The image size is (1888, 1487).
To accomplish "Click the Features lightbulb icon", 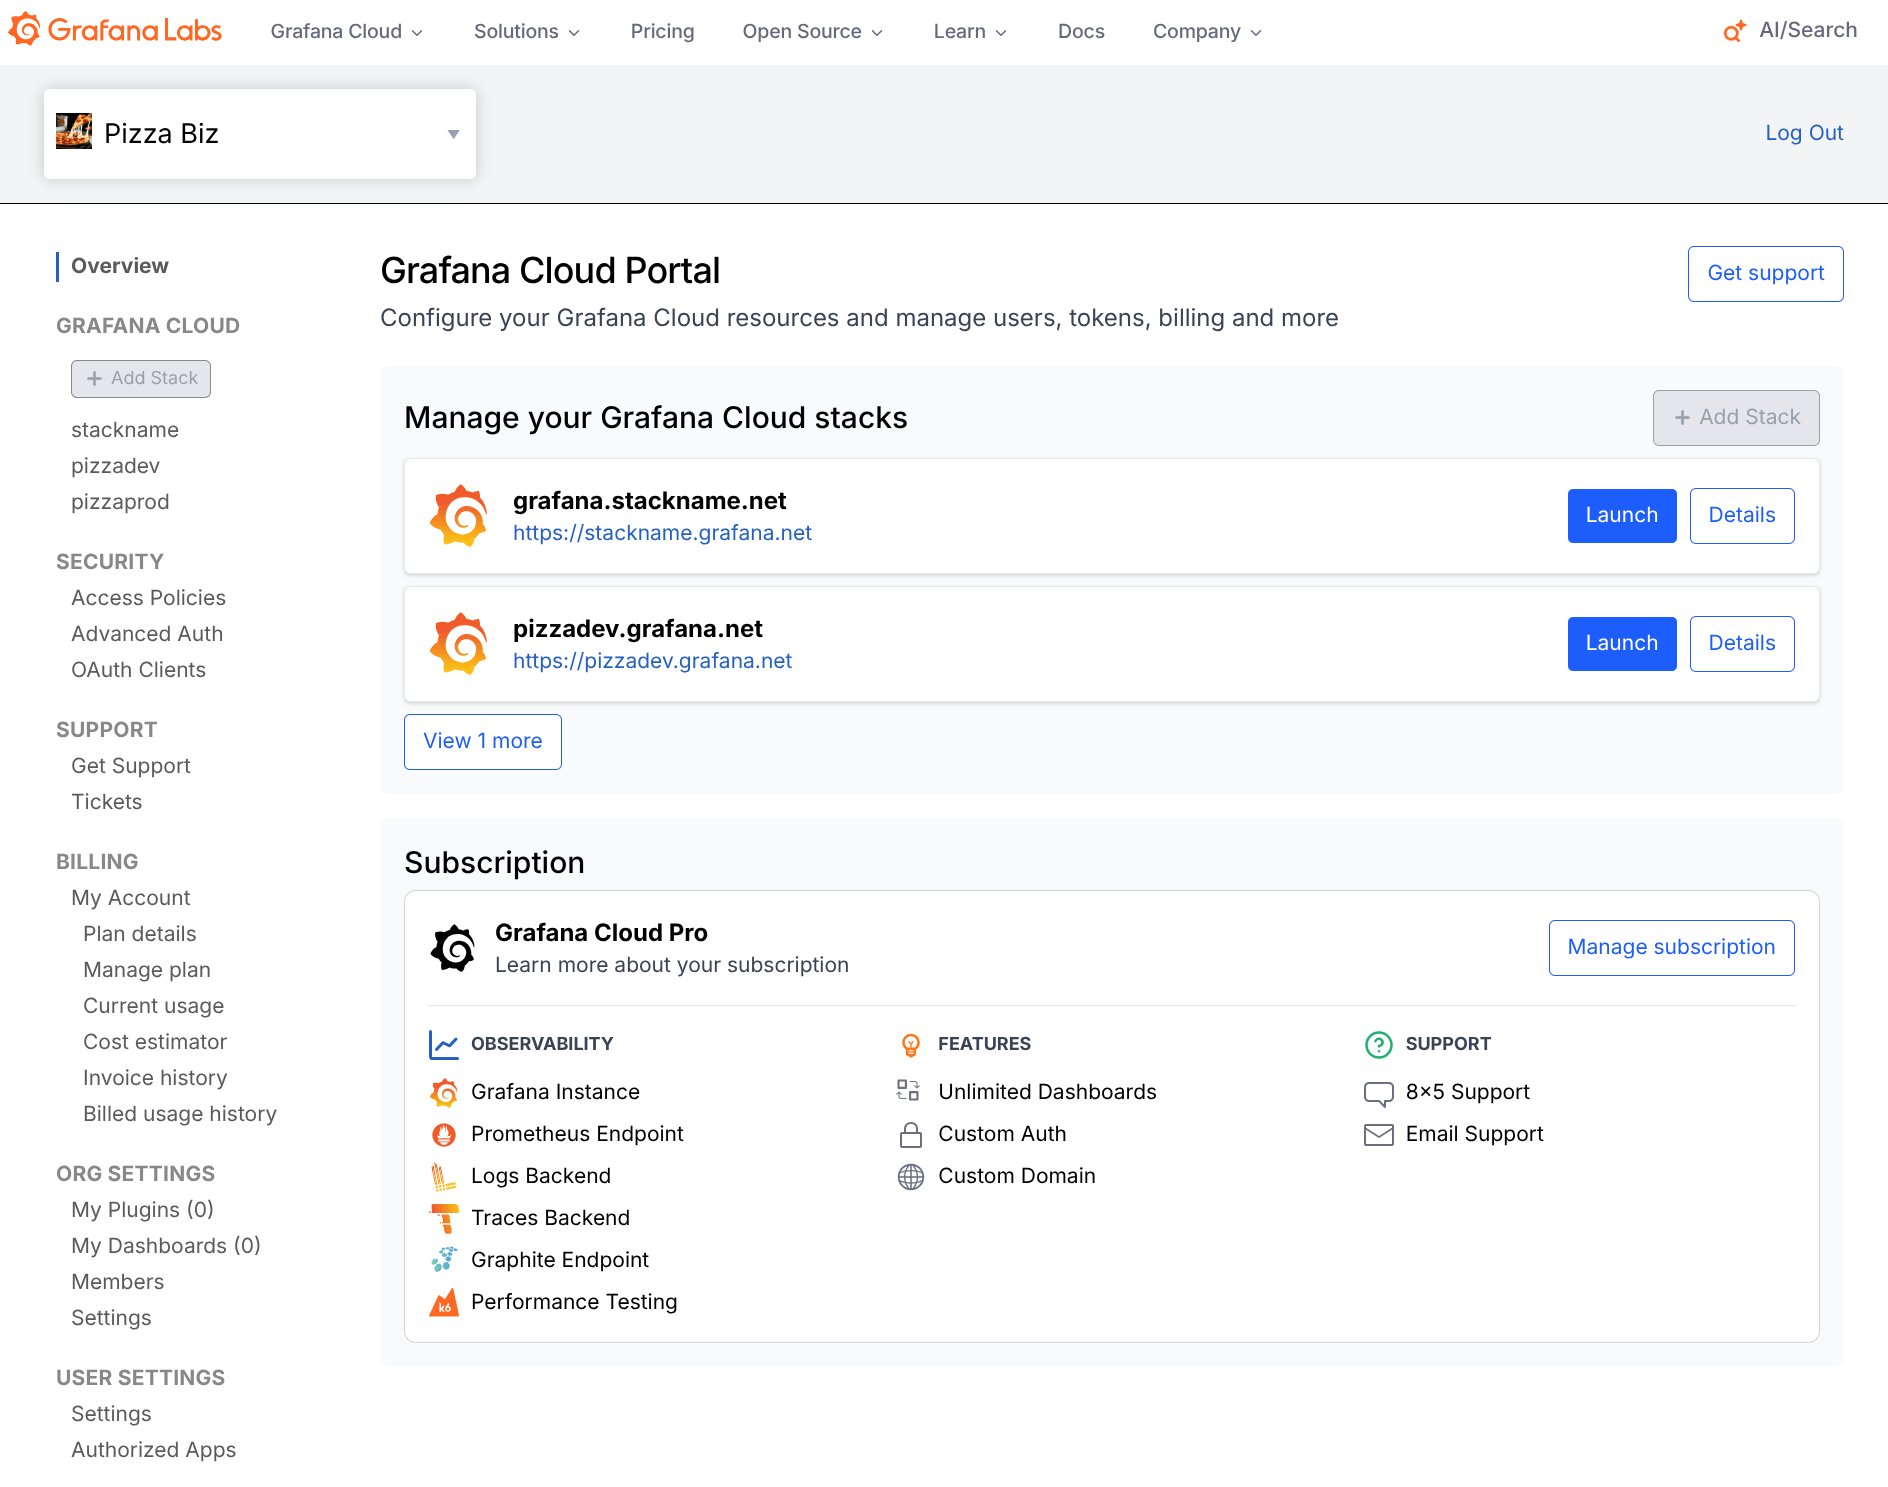I will (x=910, y=1044).
